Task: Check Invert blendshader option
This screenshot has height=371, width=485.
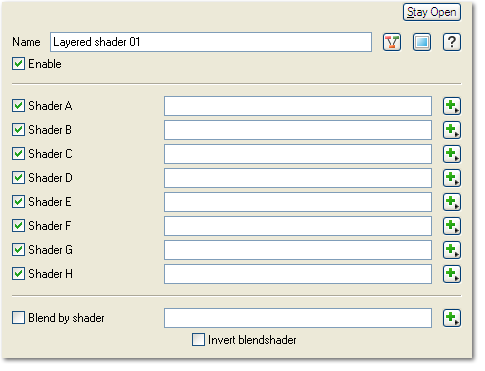Action: point(198,340)
